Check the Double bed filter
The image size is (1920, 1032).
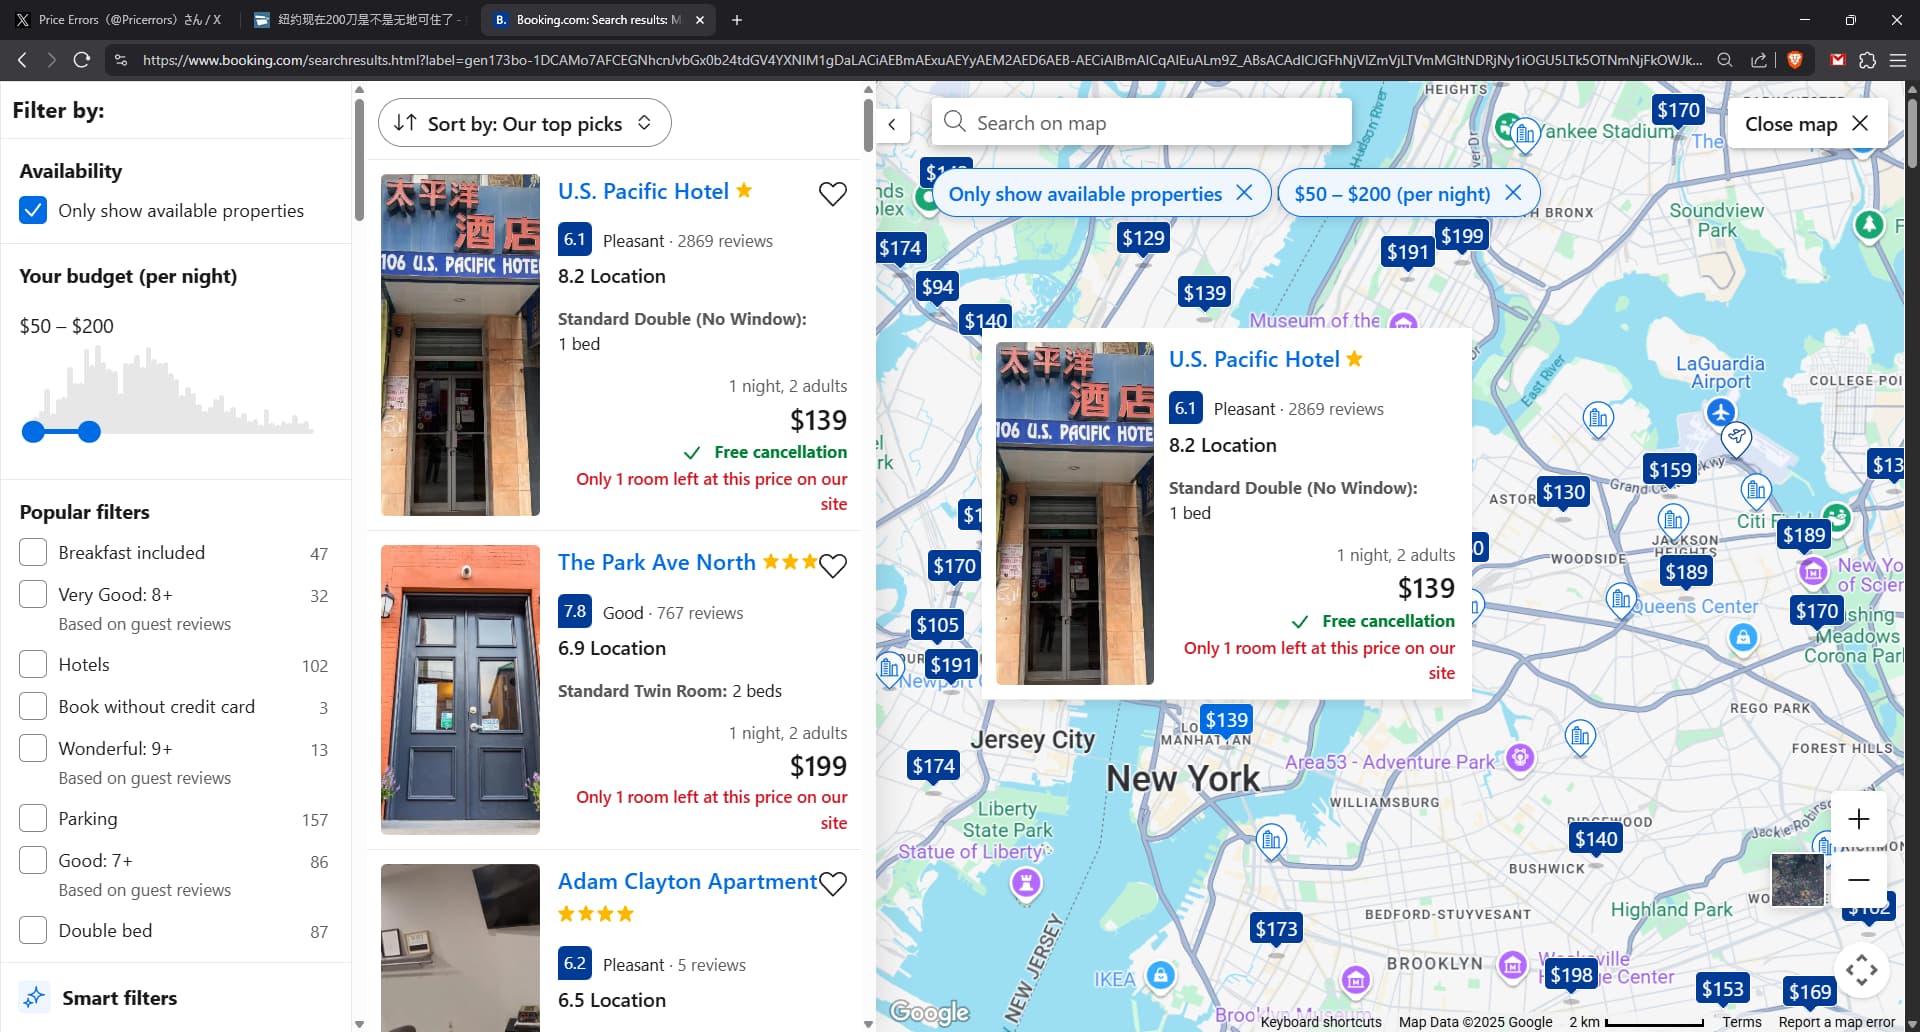[33, 930]
